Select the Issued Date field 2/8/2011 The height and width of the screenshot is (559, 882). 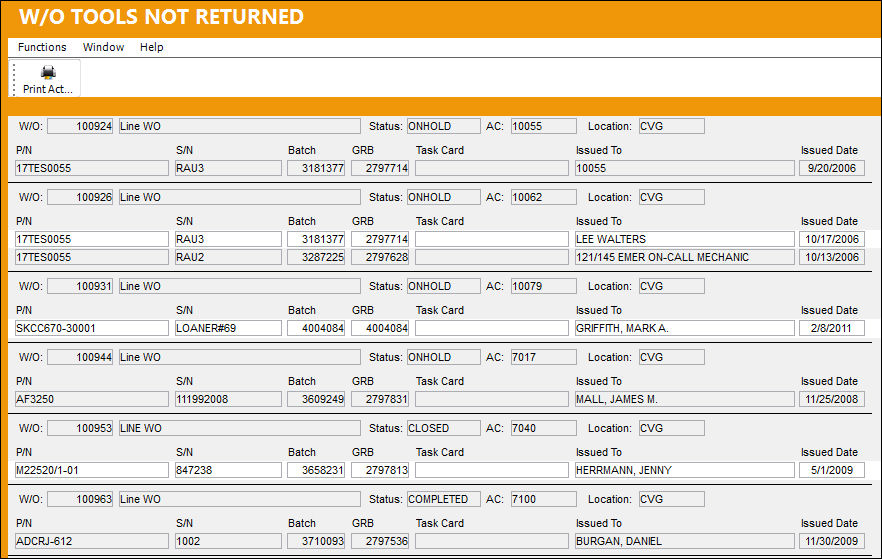click(x=831, y=328)
